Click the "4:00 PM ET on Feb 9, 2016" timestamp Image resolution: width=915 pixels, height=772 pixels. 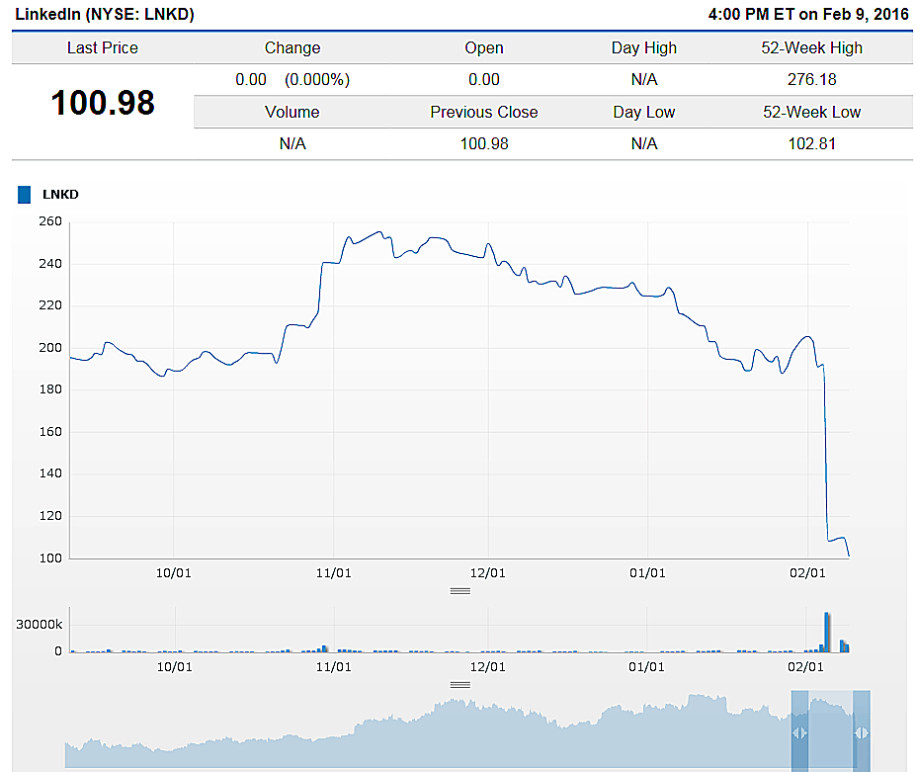[808, 14]
